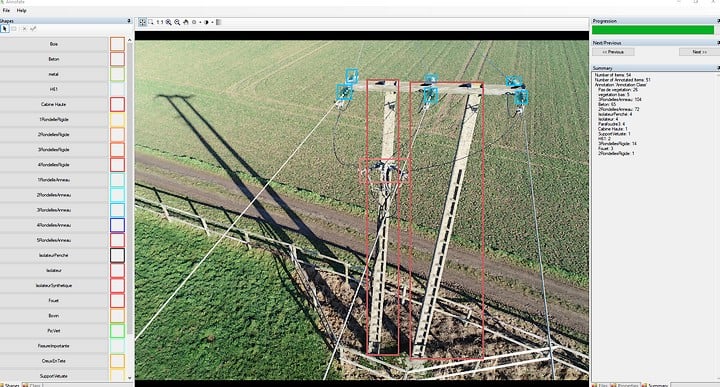Screen dimensions: 720x387
Task: Click the shapes list scroll down arrow
Action: (x=129, y=377)
